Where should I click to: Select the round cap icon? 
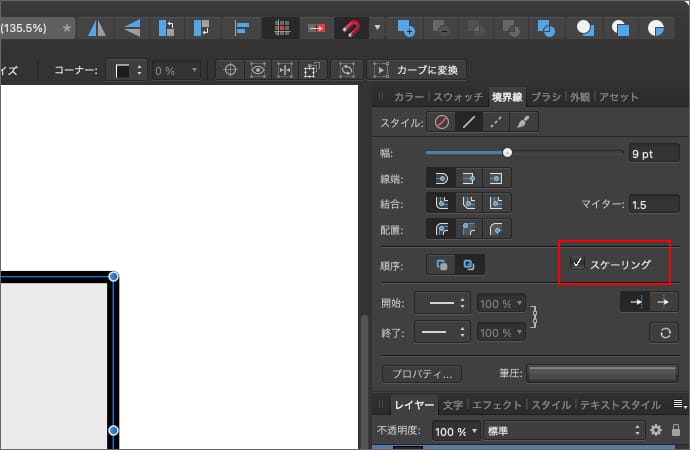point(442,177)
